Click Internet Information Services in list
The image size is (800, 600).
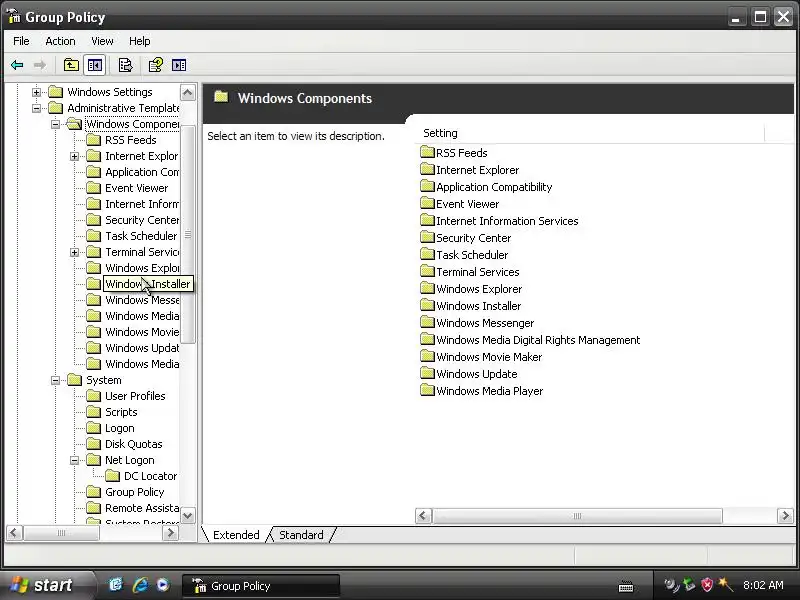(507, 221)
